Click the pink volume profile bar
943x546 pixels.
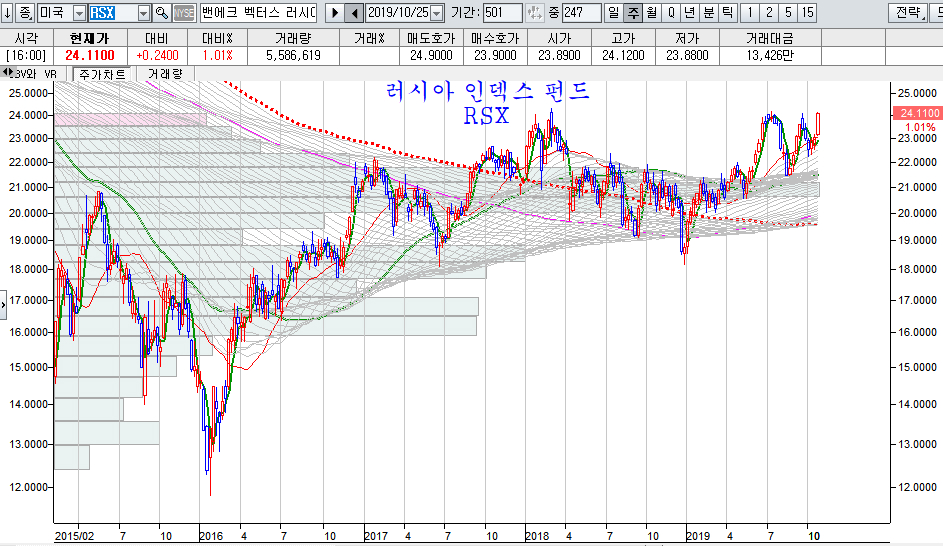[x=130, y=119]
